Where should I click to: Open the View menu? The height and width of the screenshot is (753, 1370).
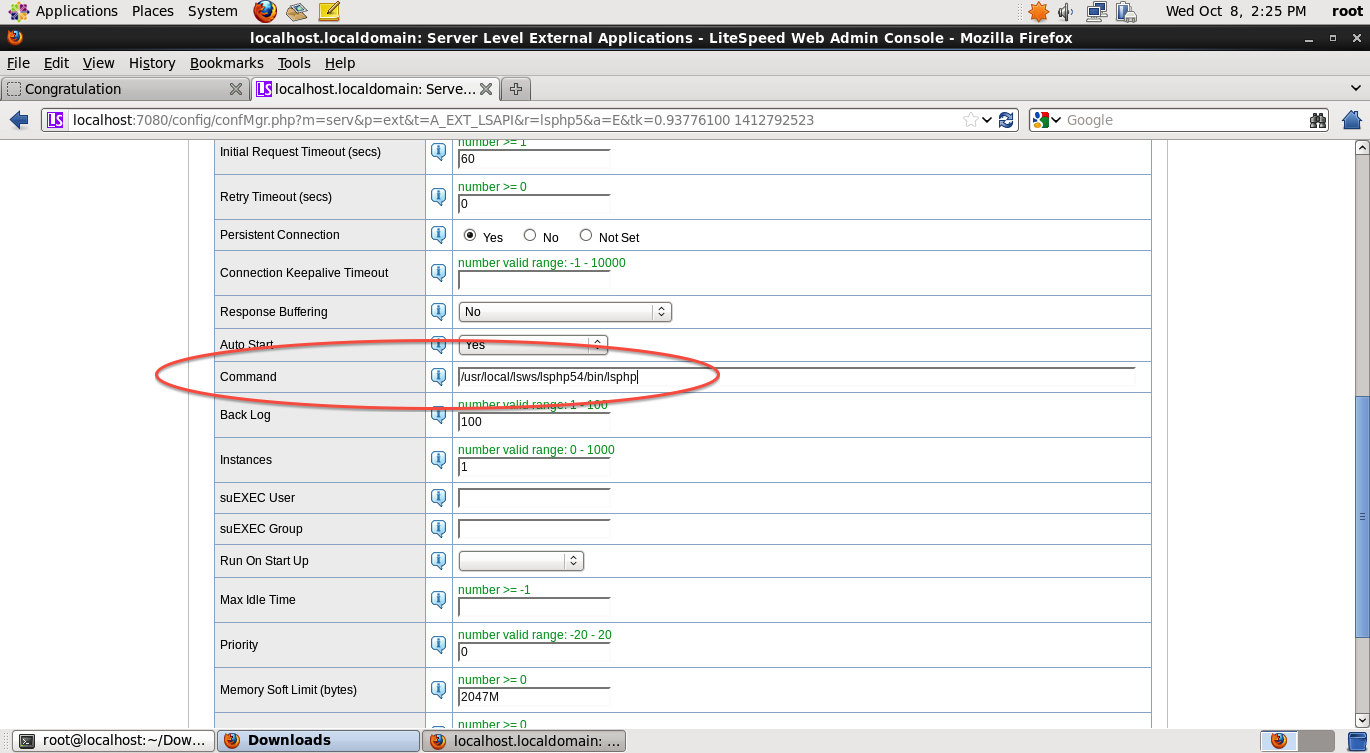coord(99,63)
